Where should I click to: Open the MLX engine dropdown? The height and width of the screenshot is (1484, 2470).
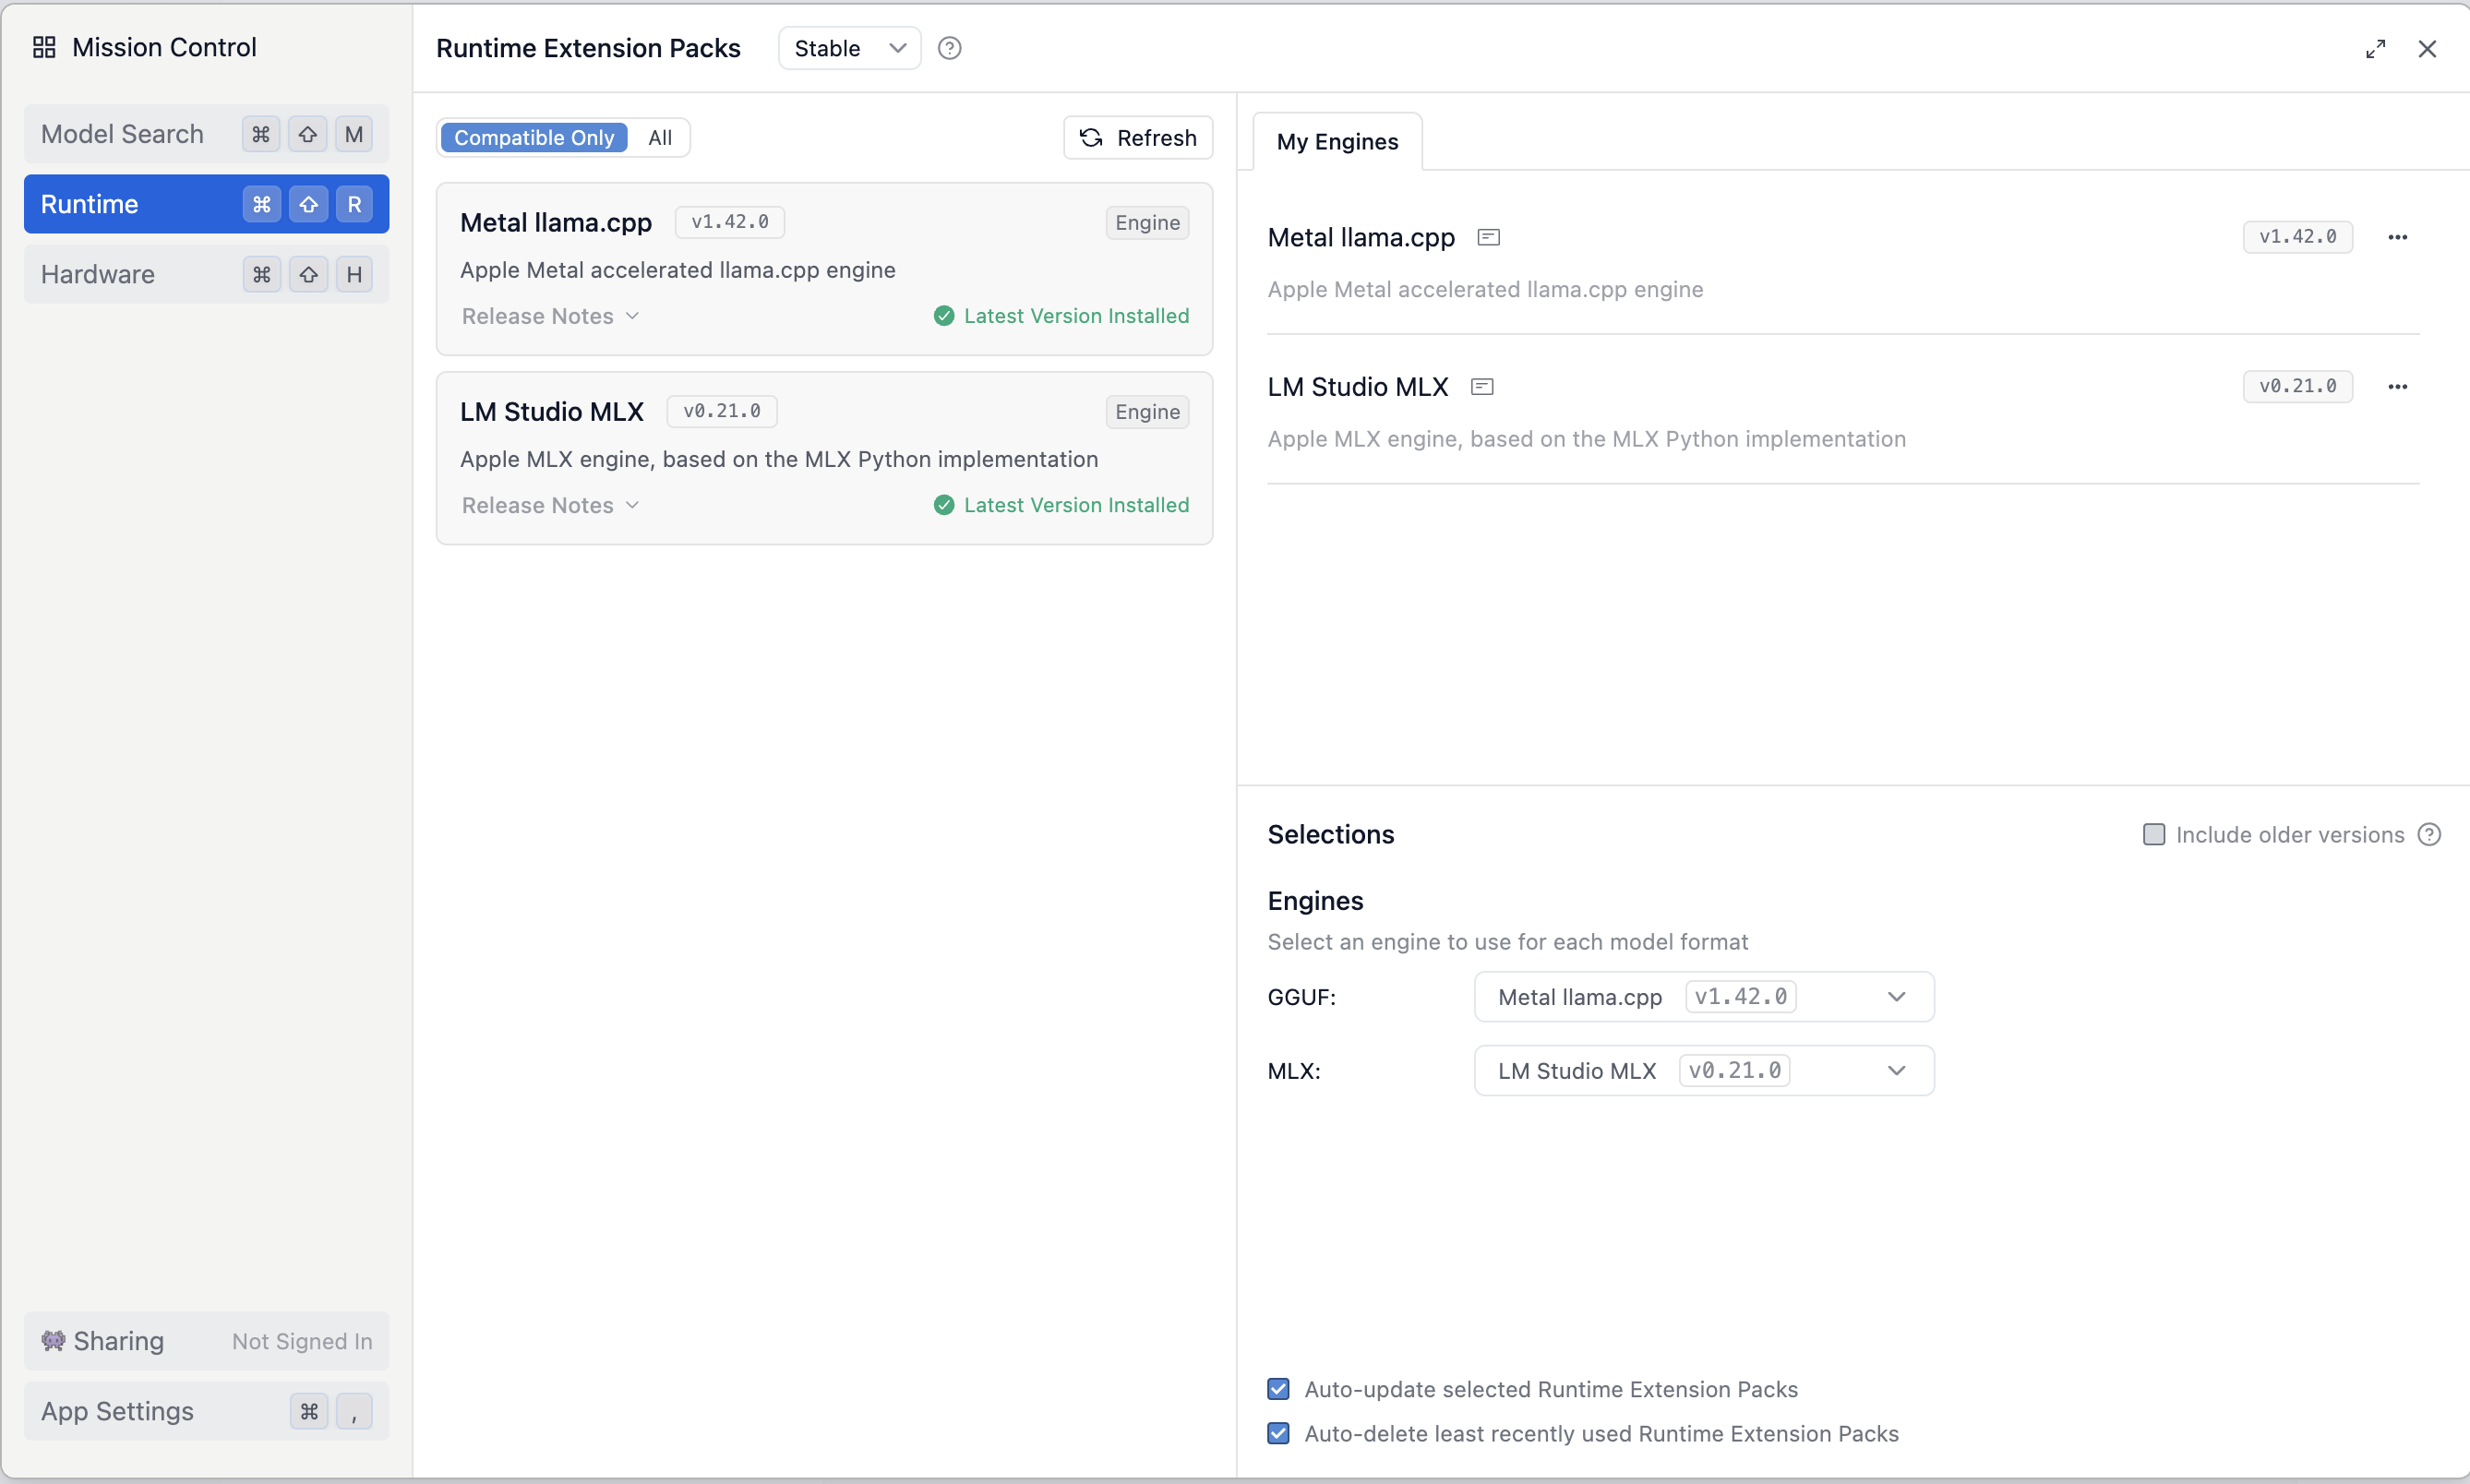tap(1703, 1071)
